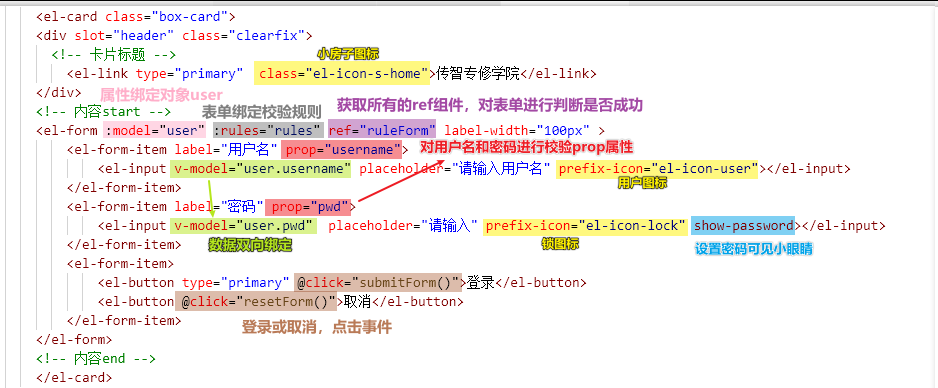Click the ref="ruleForm" attribute
This screenshot has width=938, height=388.
coord(382,130)
